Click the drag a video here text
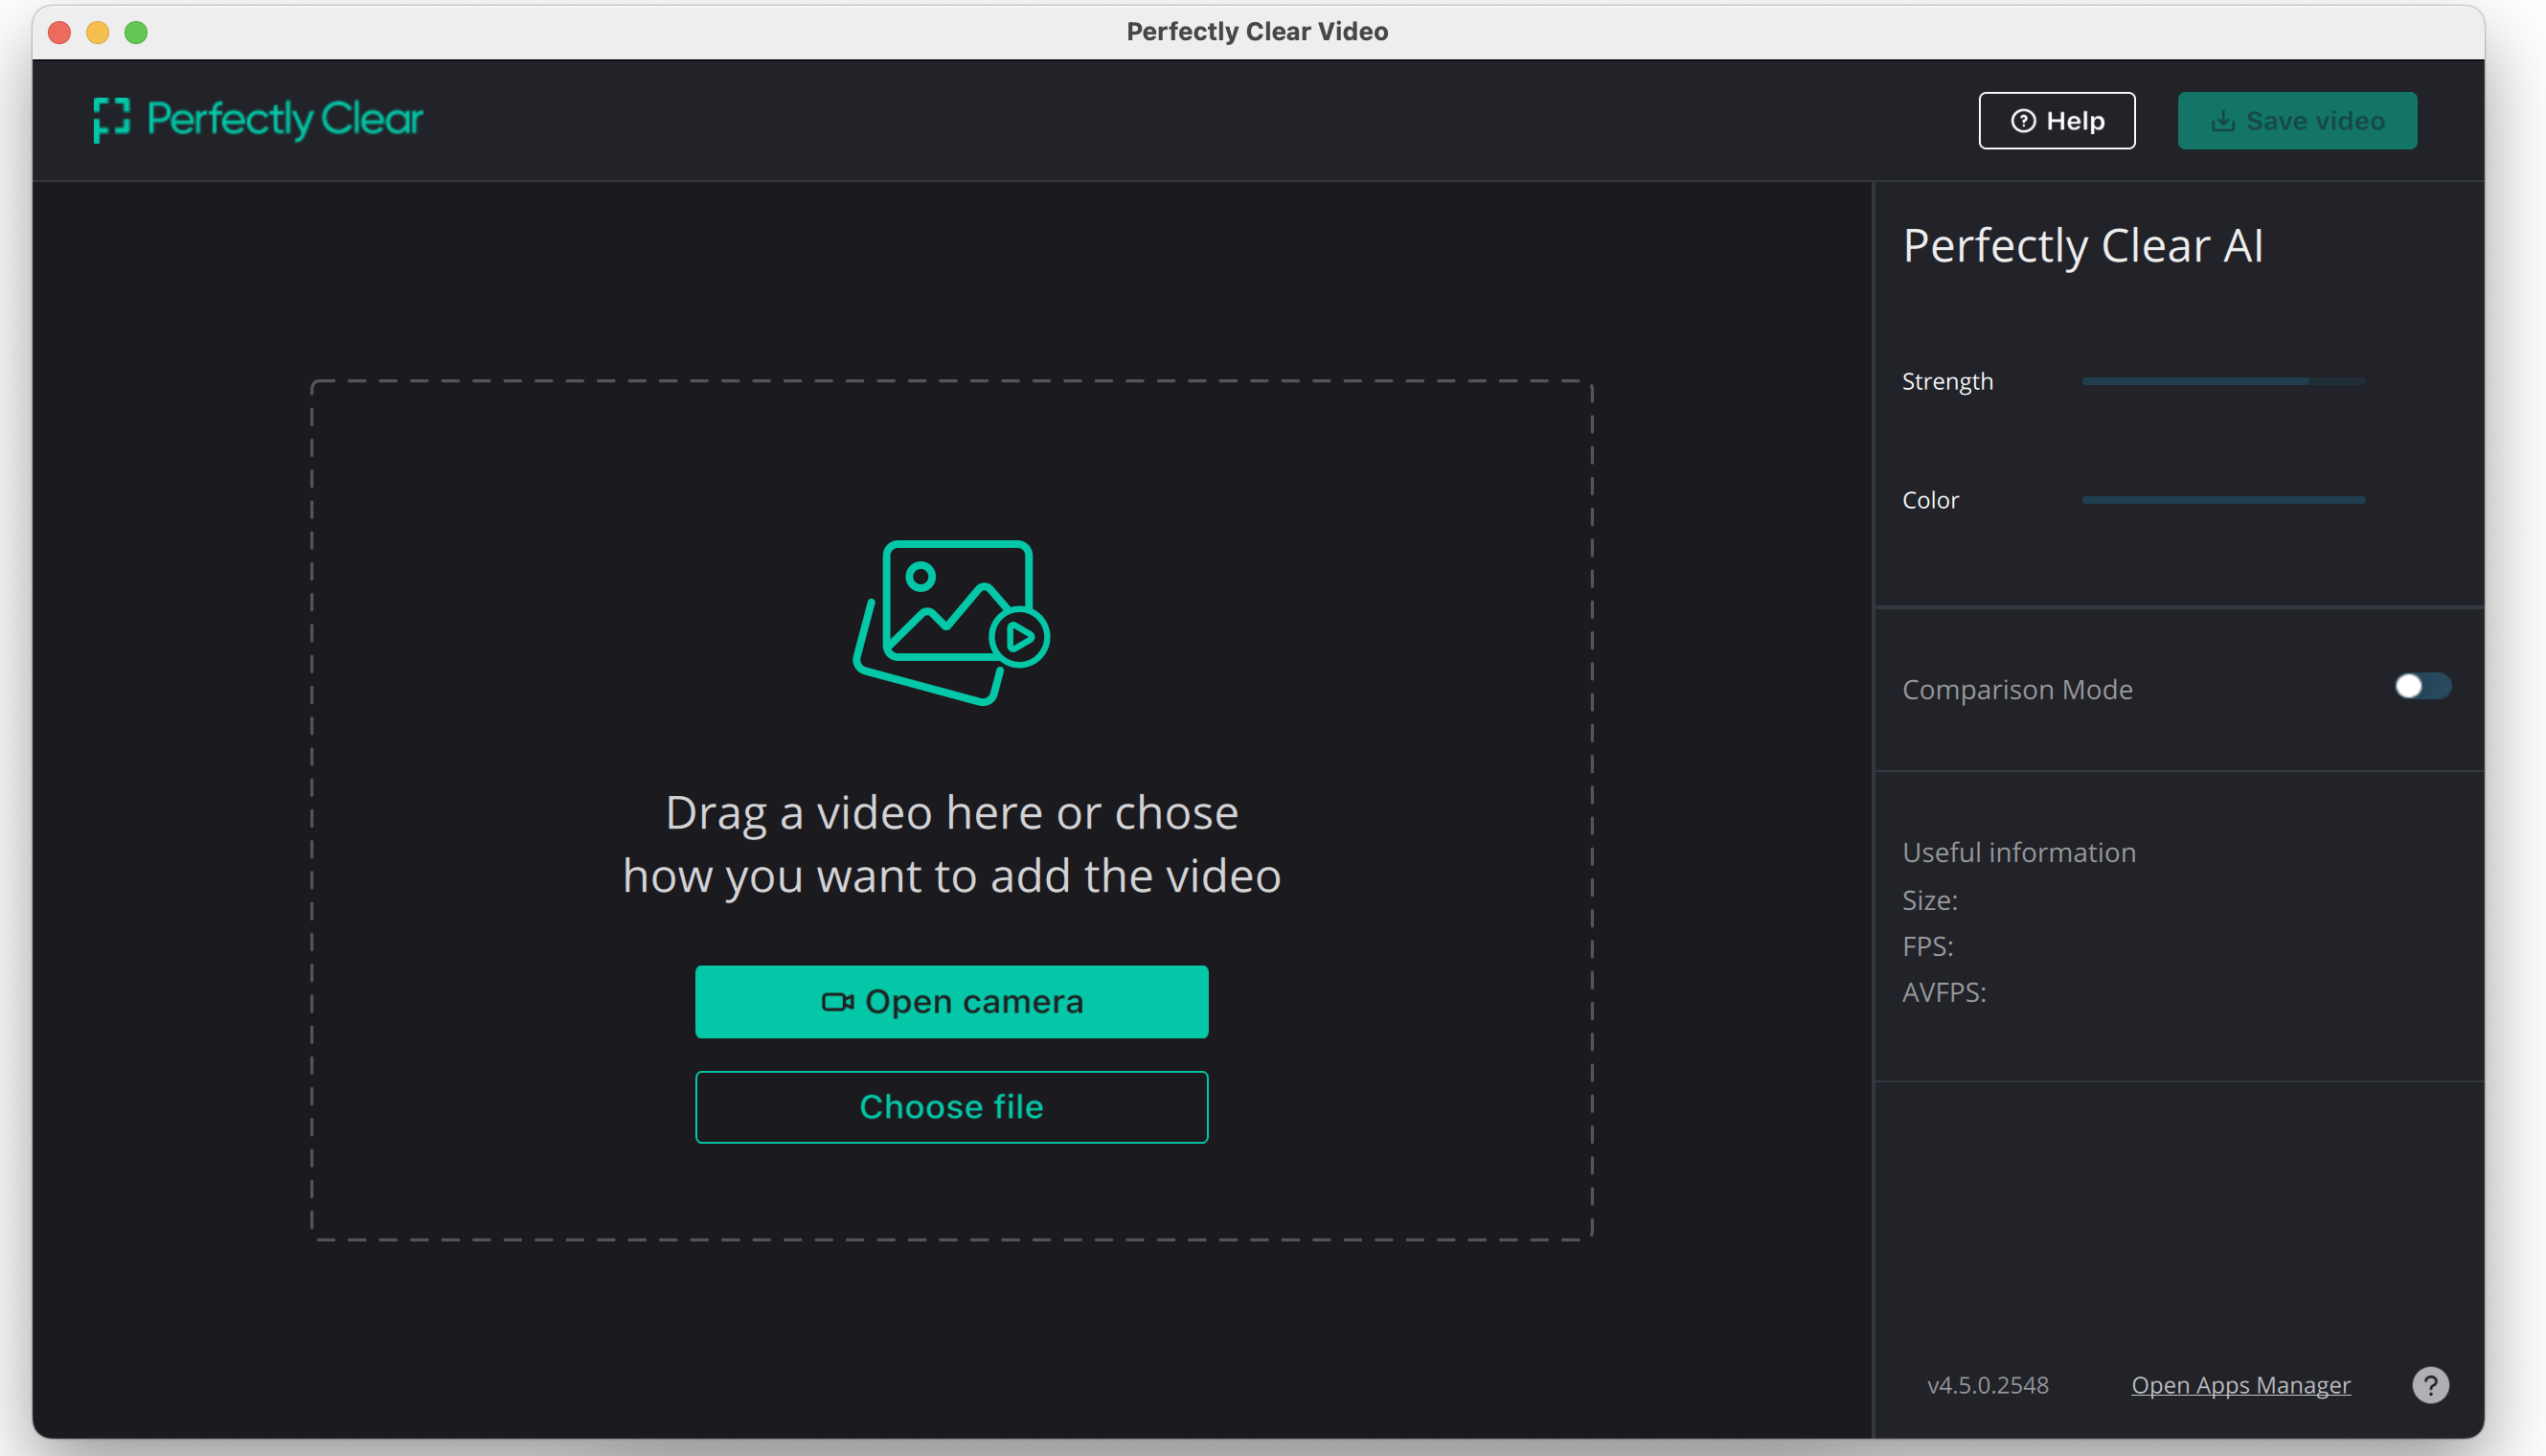The image size is (2546, 1456). pos(951,844)
